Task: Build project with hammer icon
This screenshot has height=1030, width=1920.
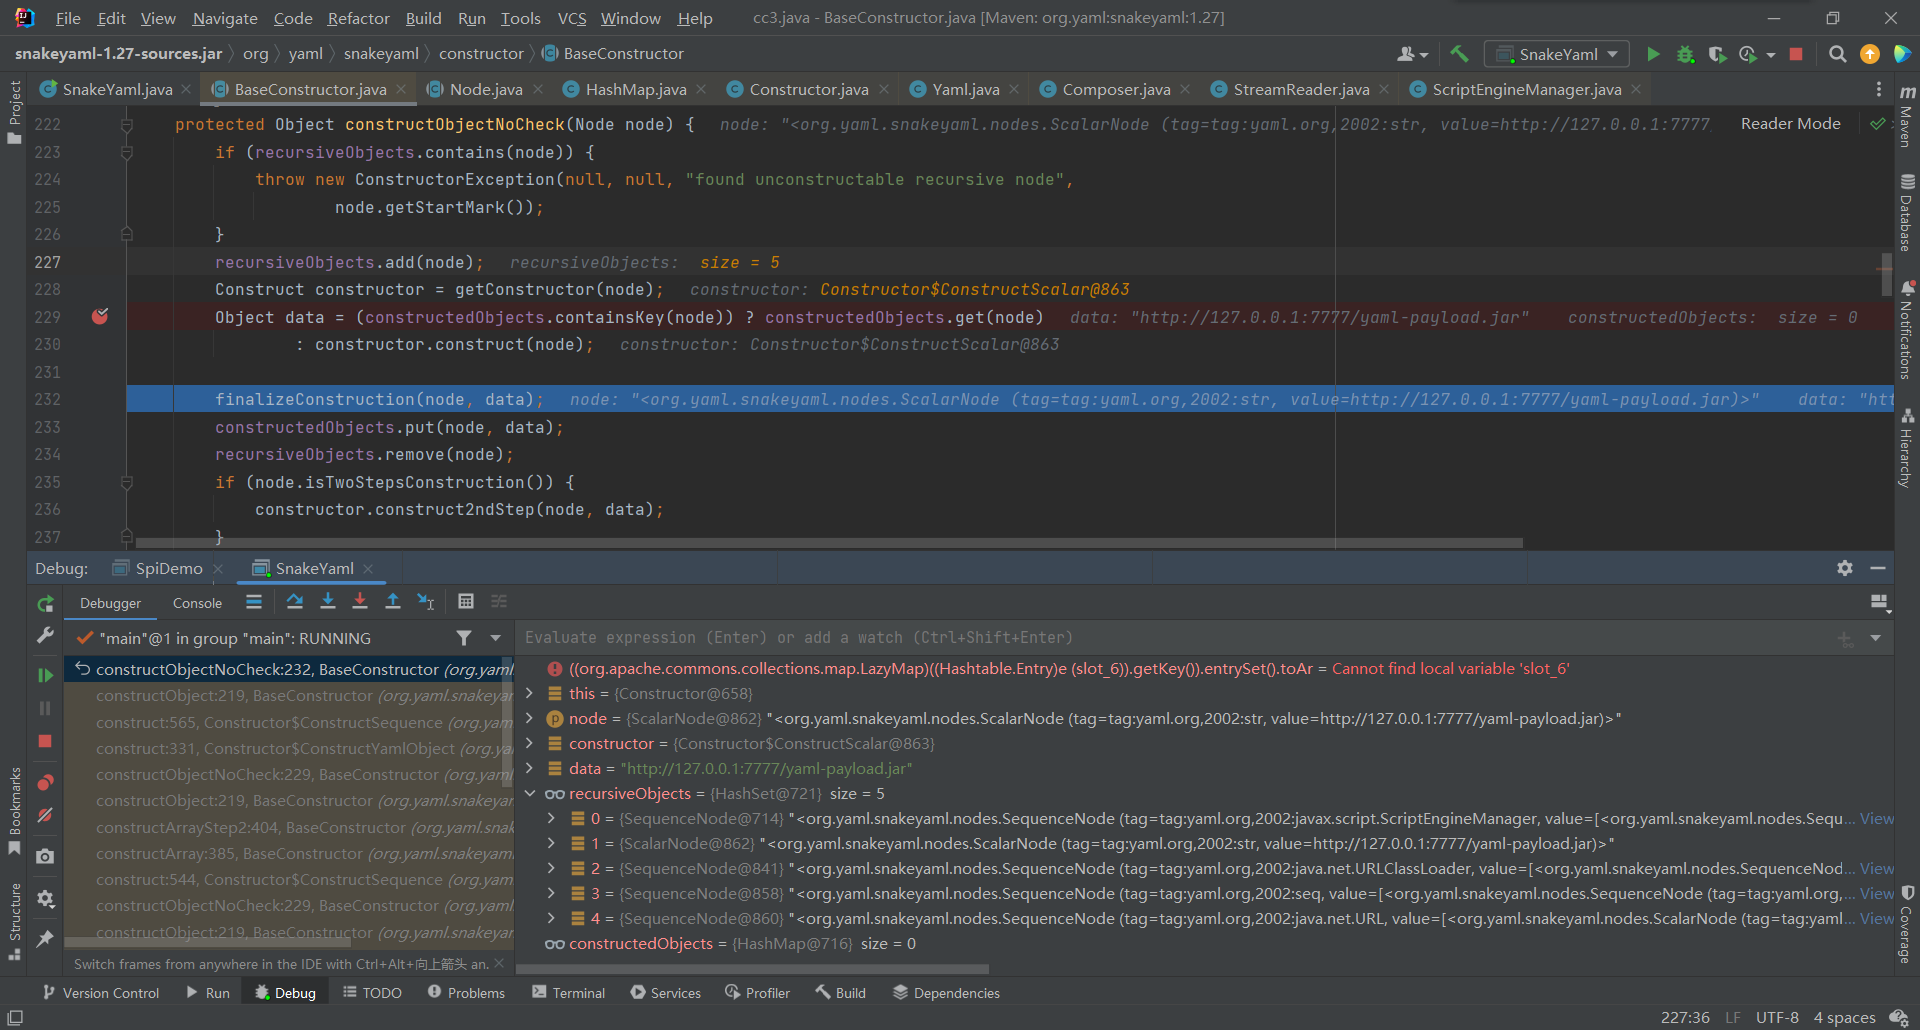Action: click(x=1460, y=54)
